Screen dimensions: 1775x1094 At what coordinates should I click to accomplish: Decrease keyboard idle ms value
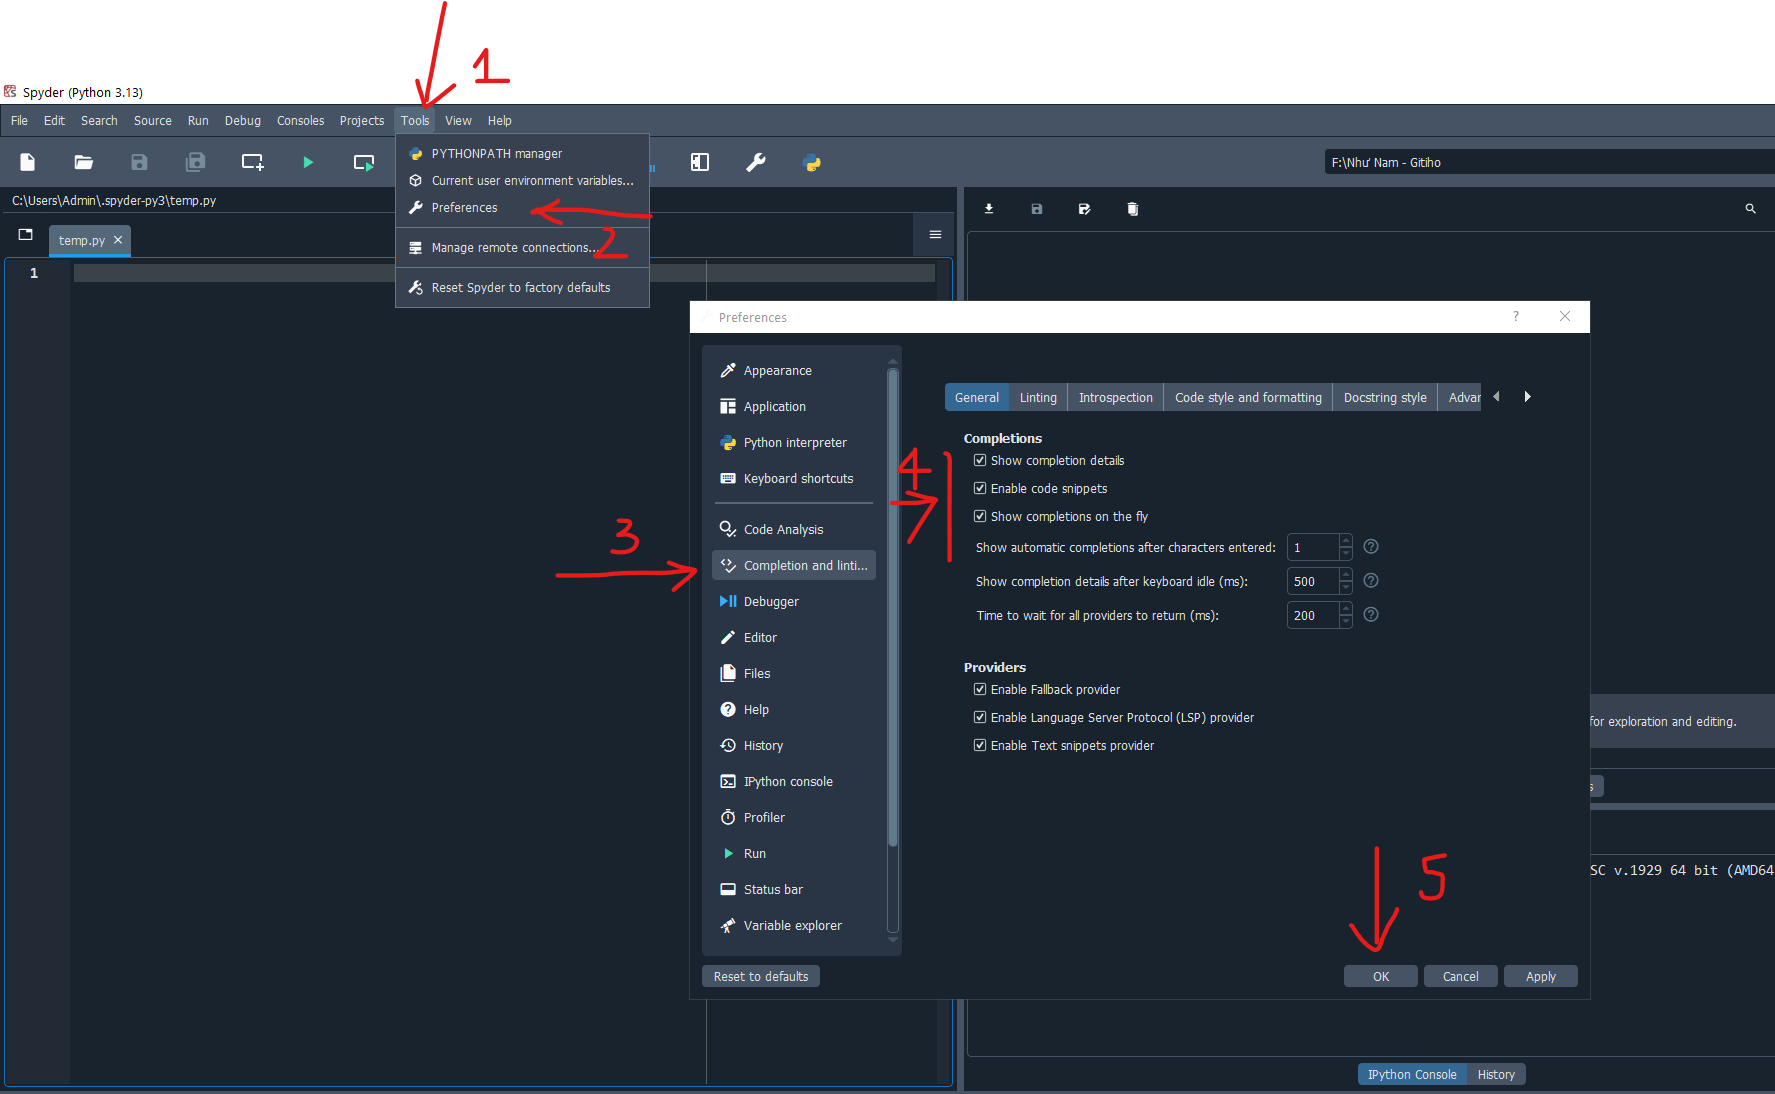pos(1346,588)
